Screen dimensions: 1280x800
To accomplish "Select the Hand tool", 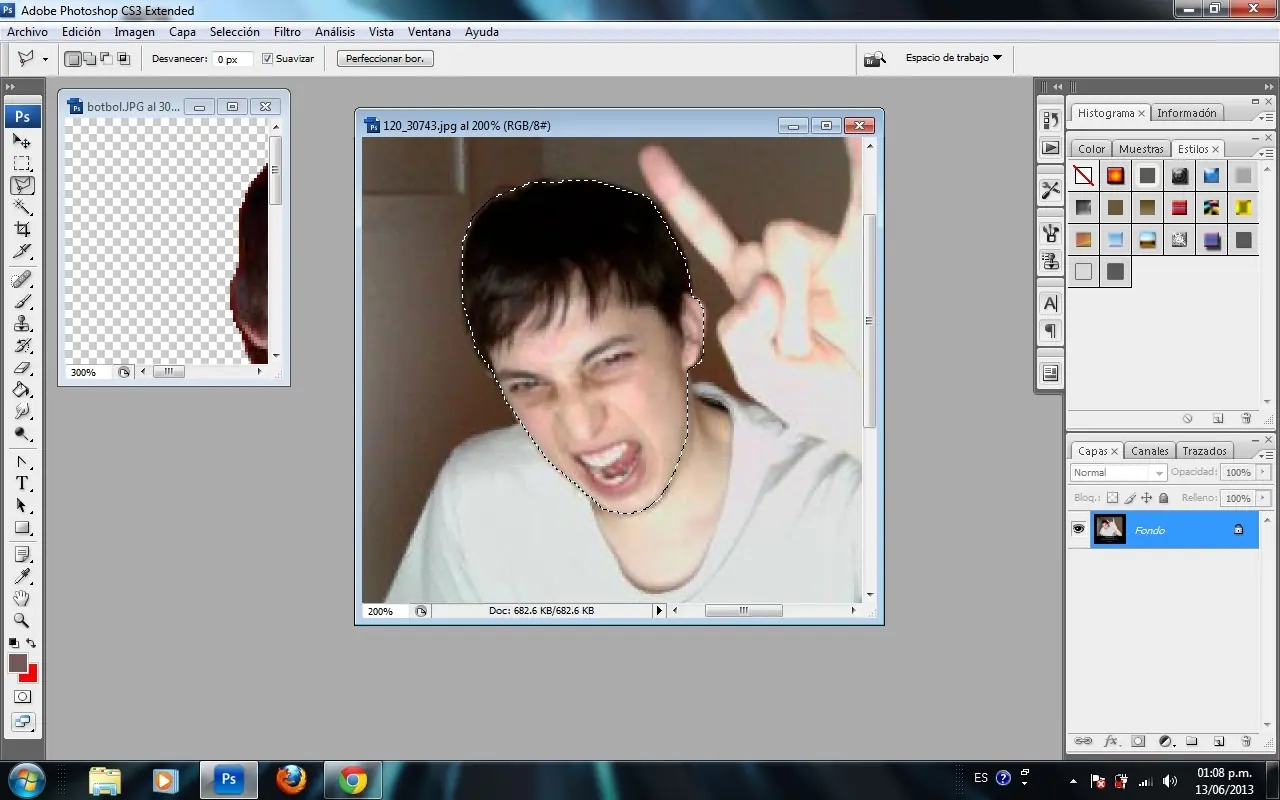I will coord(22,598).
